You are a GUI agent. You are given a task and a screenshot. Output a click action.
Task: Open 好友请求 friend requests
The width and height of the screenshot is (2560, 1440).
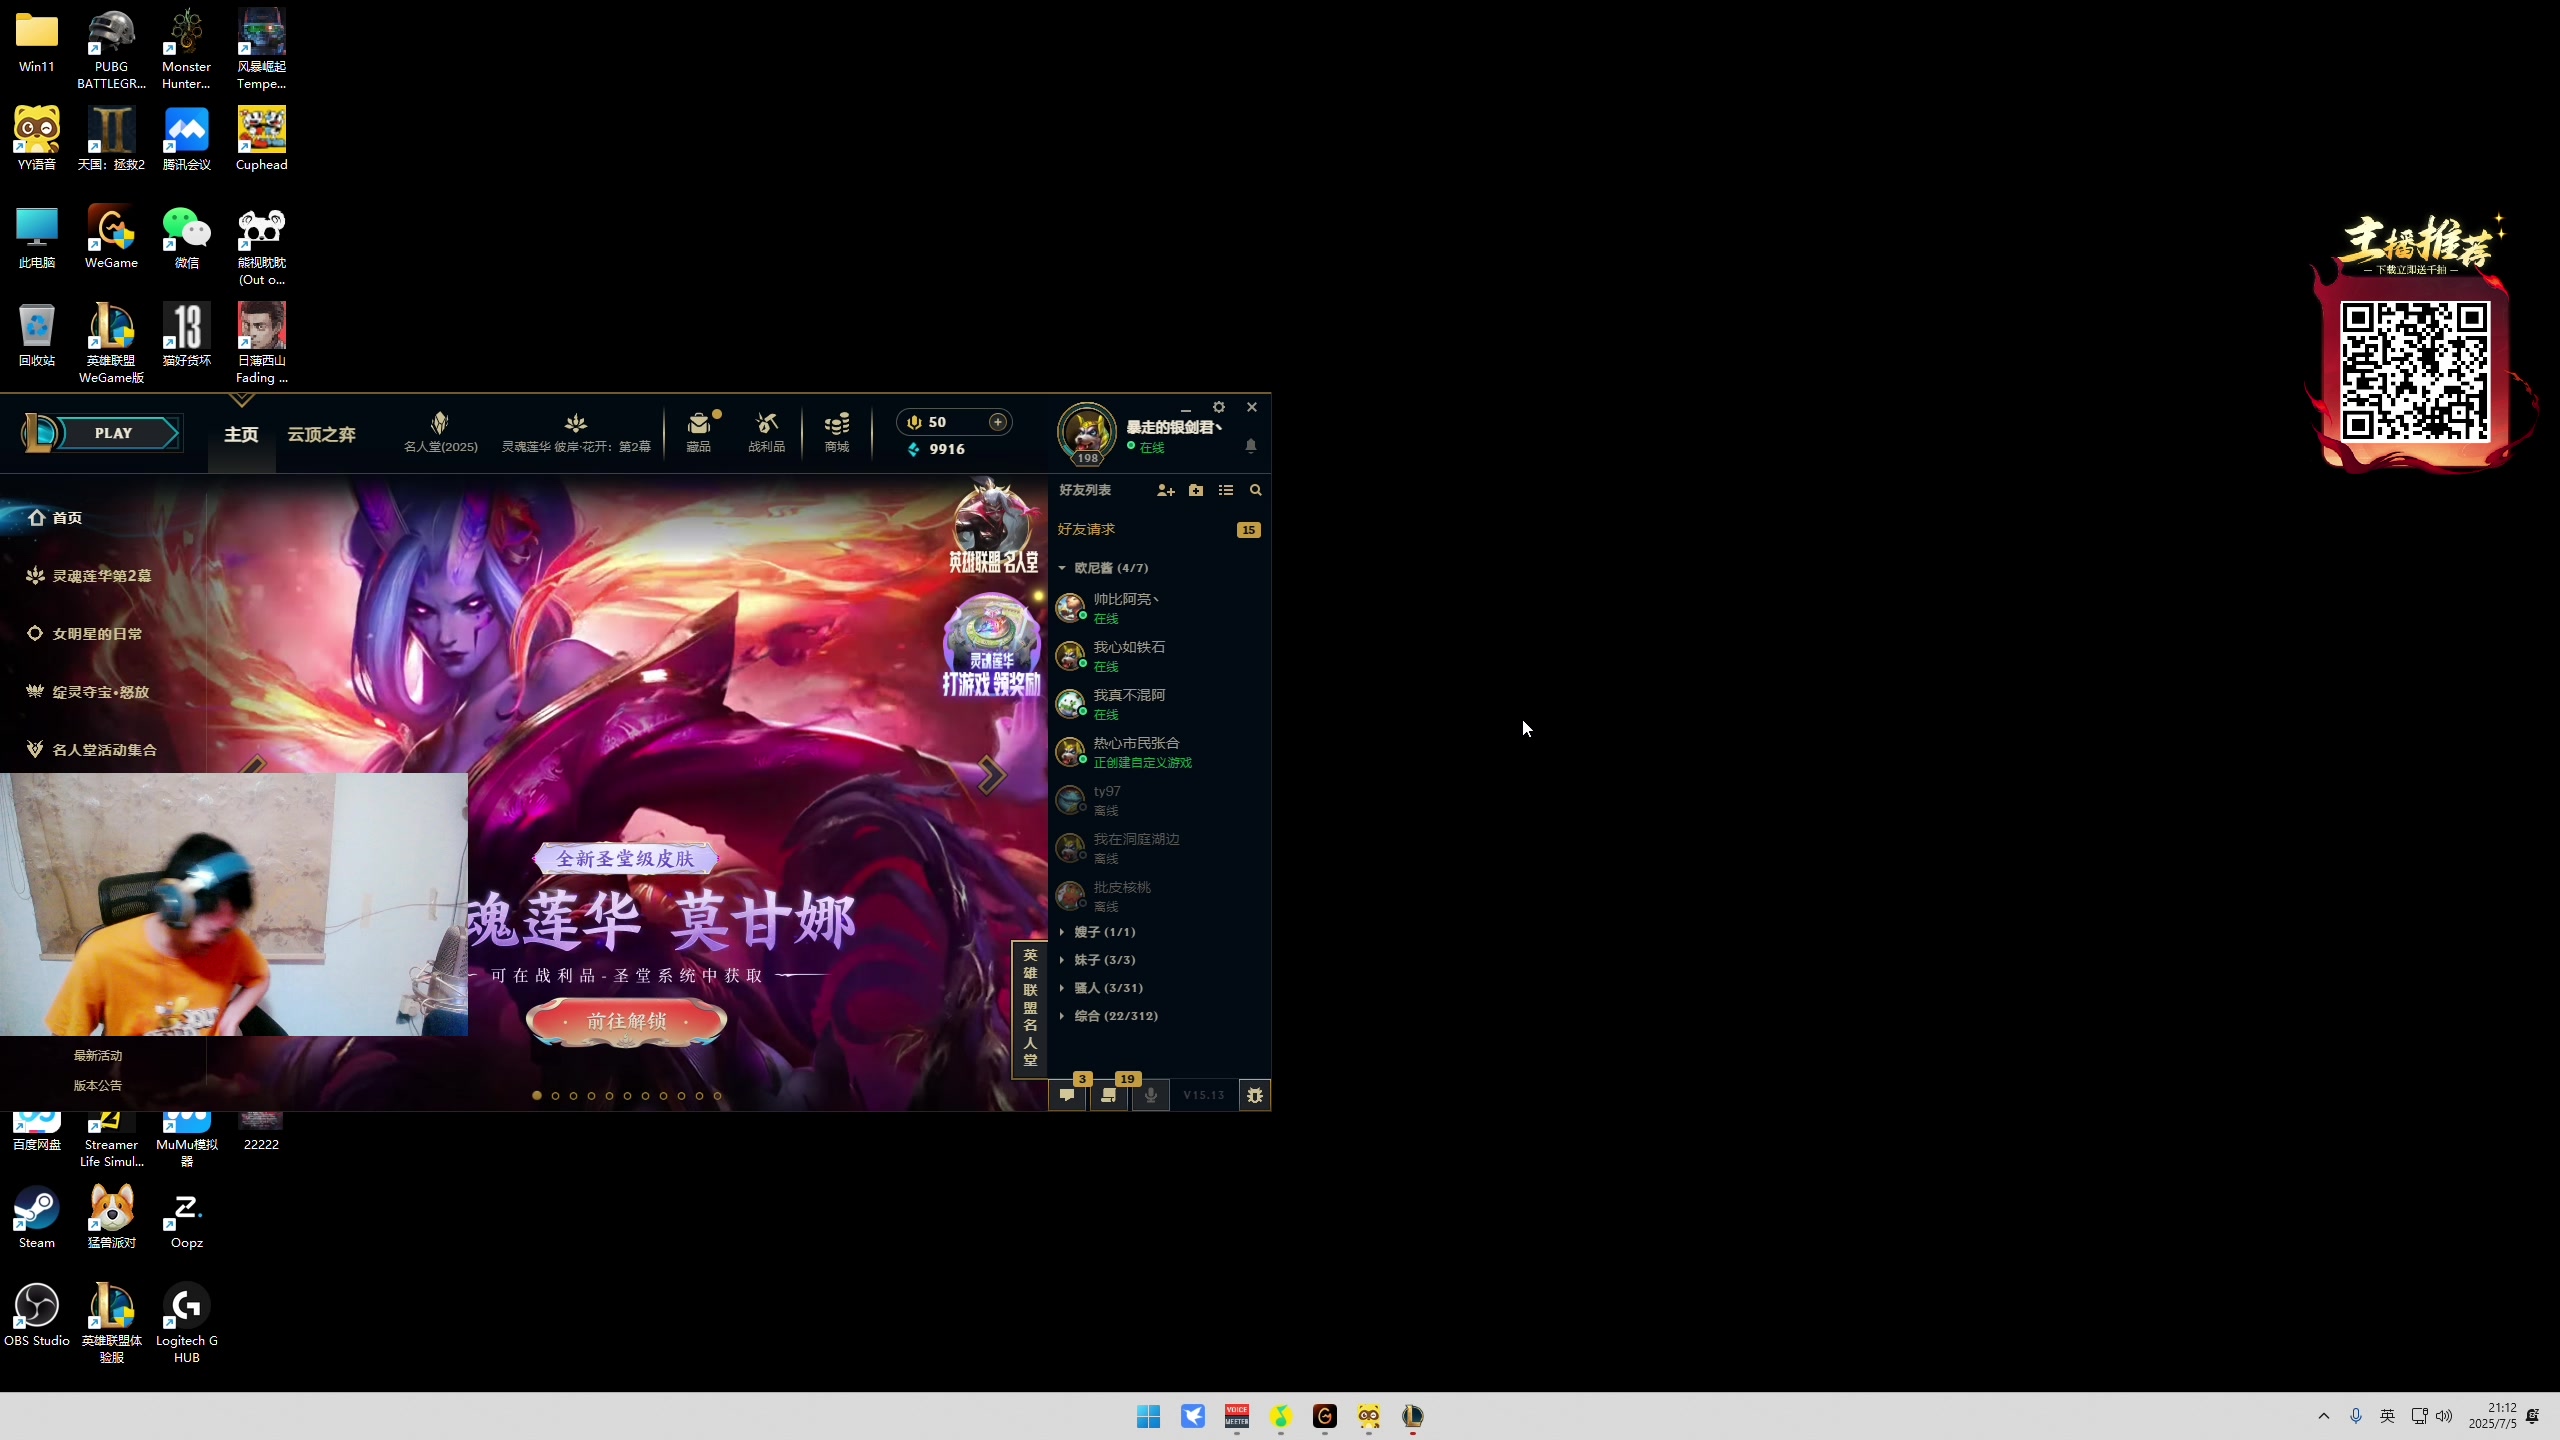[1158, 529]
